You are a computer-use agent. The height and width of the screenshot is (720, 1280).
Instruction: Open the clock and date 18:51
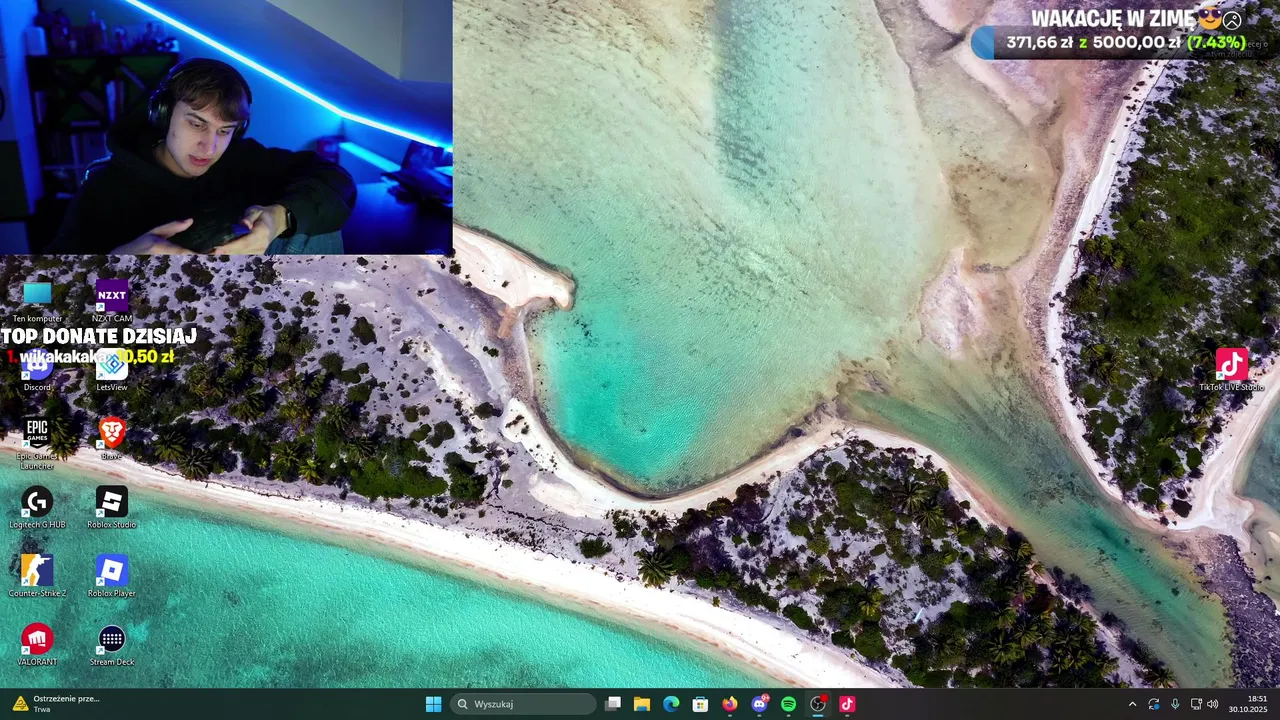tap(1248, 704)
